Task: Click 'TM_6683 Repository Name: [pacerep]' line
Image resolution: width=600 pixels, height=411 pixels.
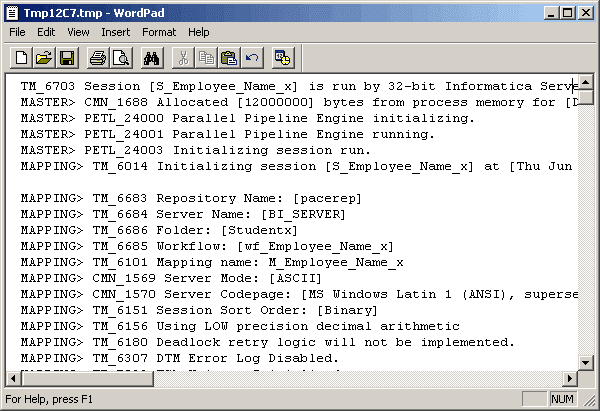Action: [191, 198]
